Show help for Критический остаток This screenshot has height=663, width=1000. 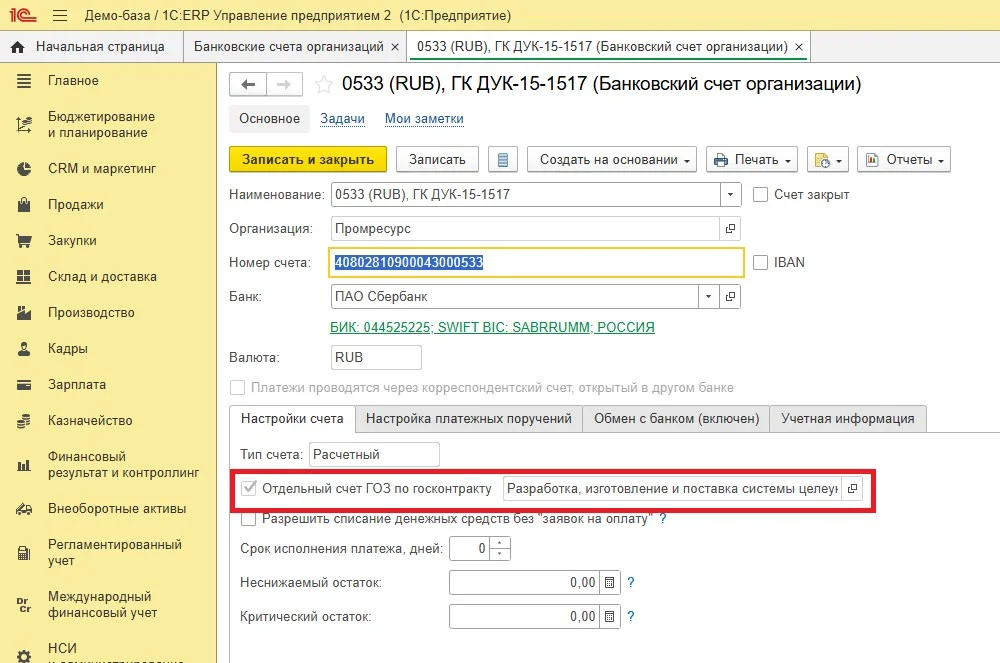631,616
